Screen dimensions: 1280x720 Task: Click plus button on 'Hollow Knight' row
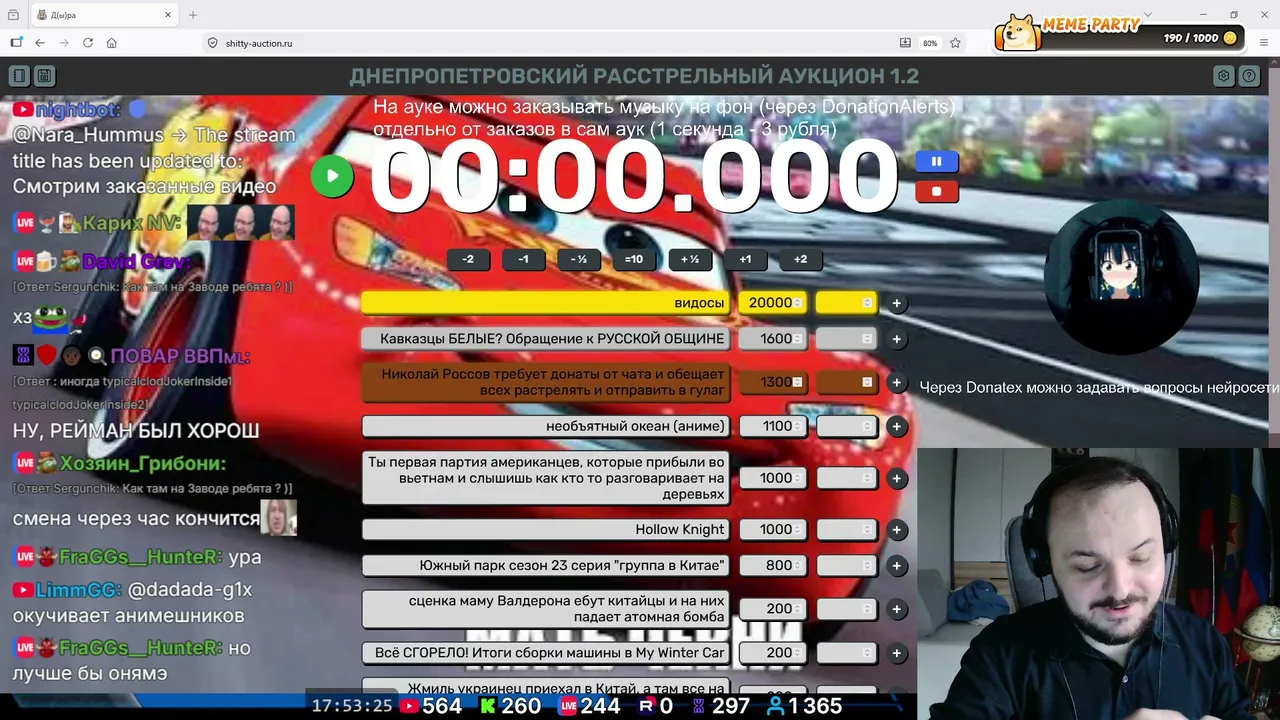(x=896, y=530)
